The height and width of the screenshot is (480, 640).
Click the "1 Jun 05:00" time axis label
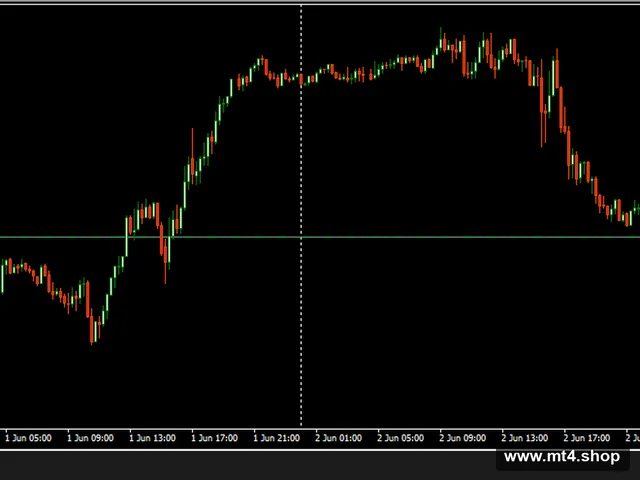(x=28, y=438)
